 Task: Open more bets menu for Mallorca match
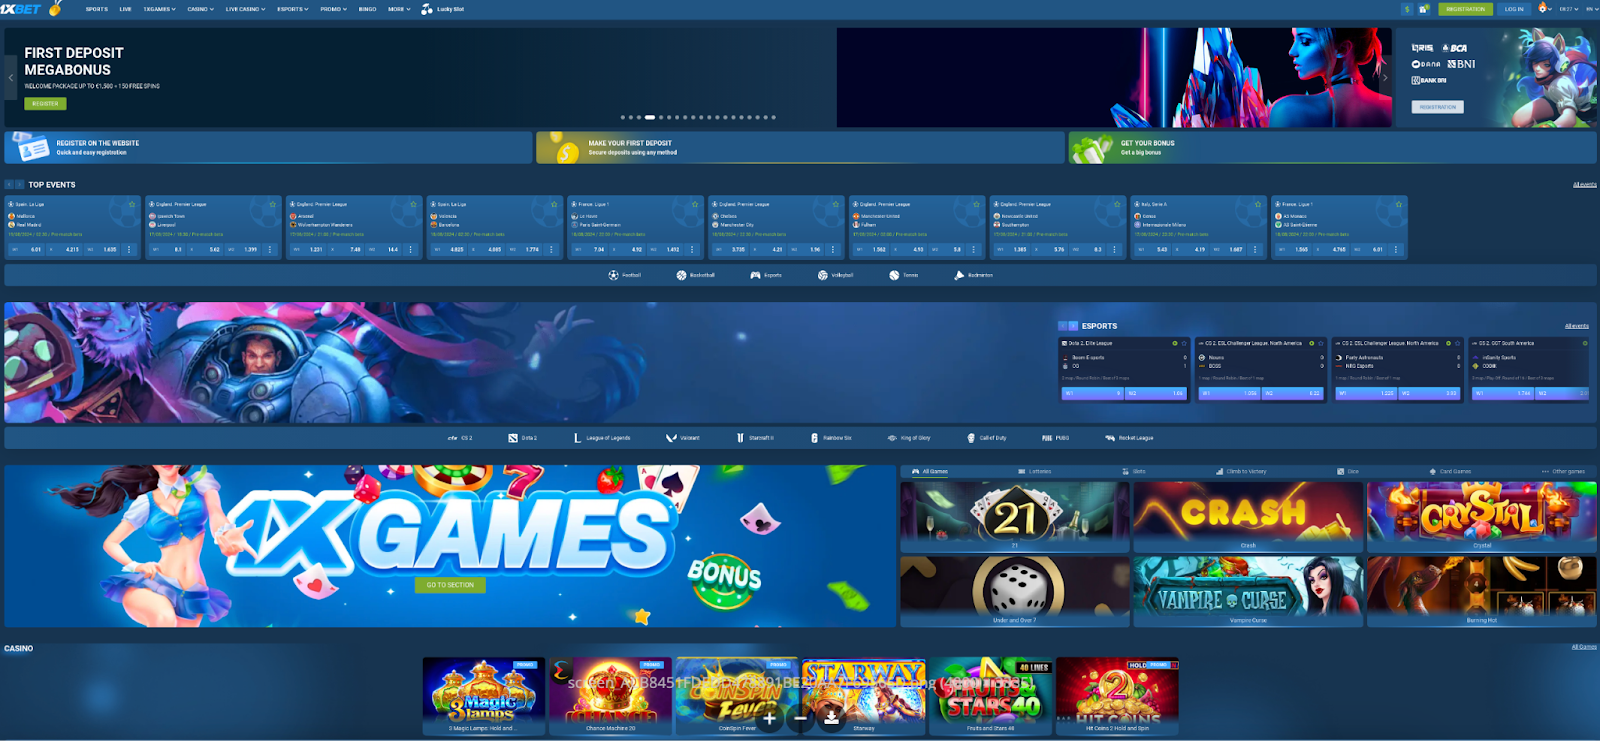pos(129,249)
